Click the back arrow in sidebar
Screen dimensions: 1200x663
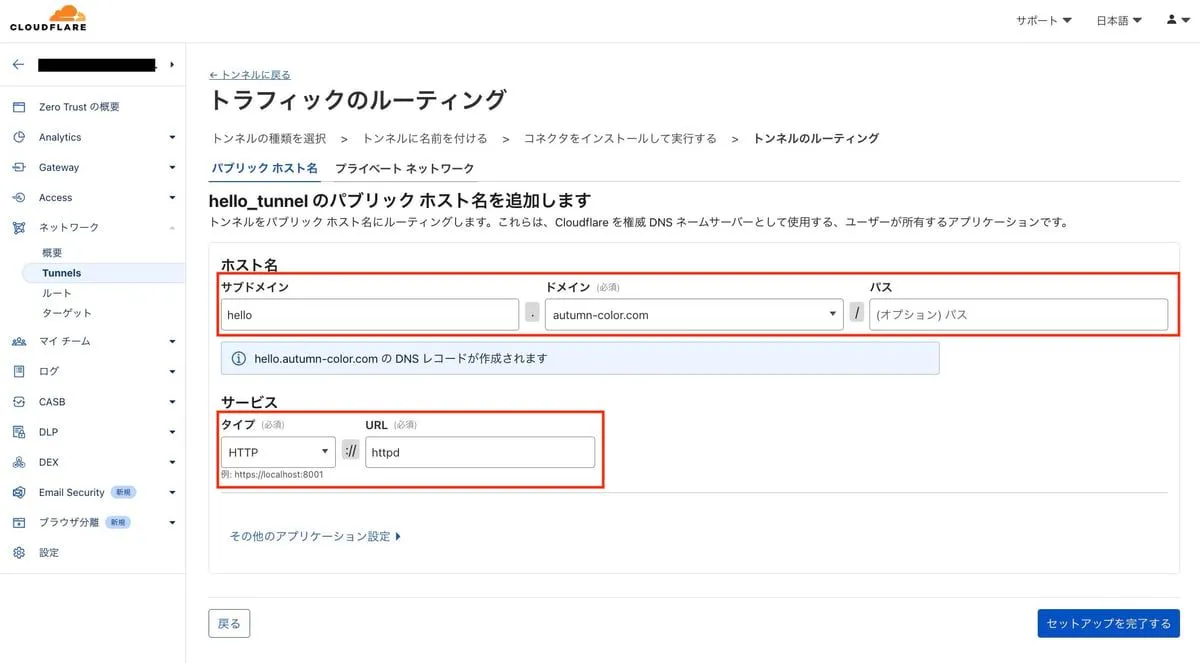18,65
